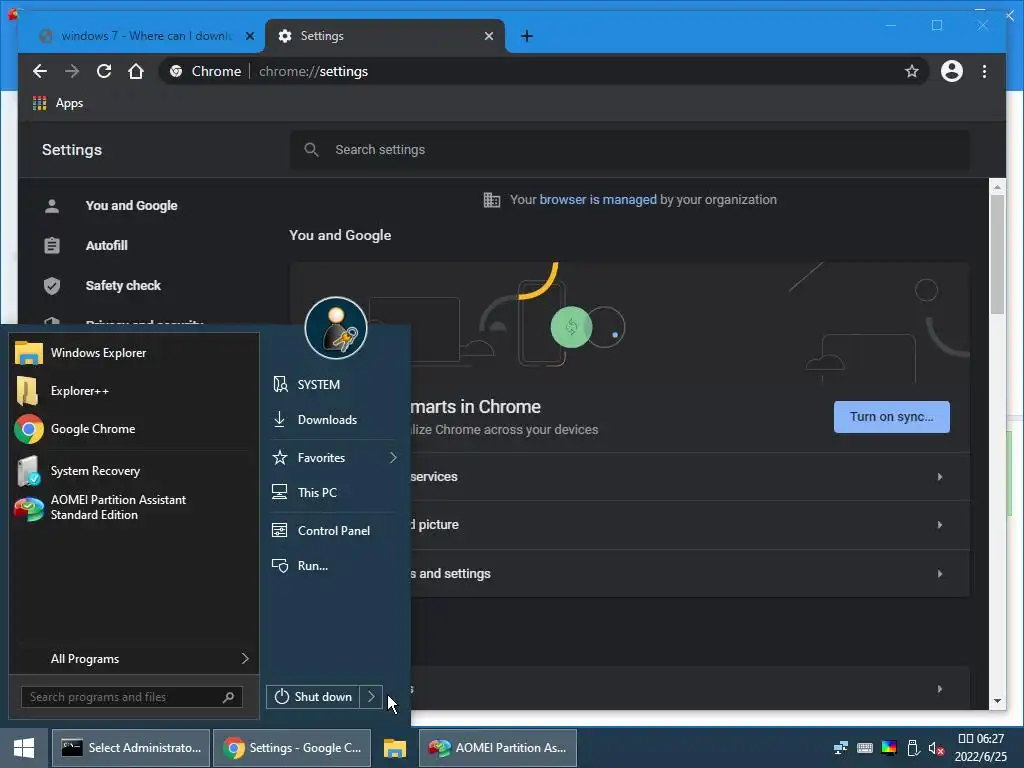
Task: Click the settings page vertical scrollbar
Action: (997, 255)
